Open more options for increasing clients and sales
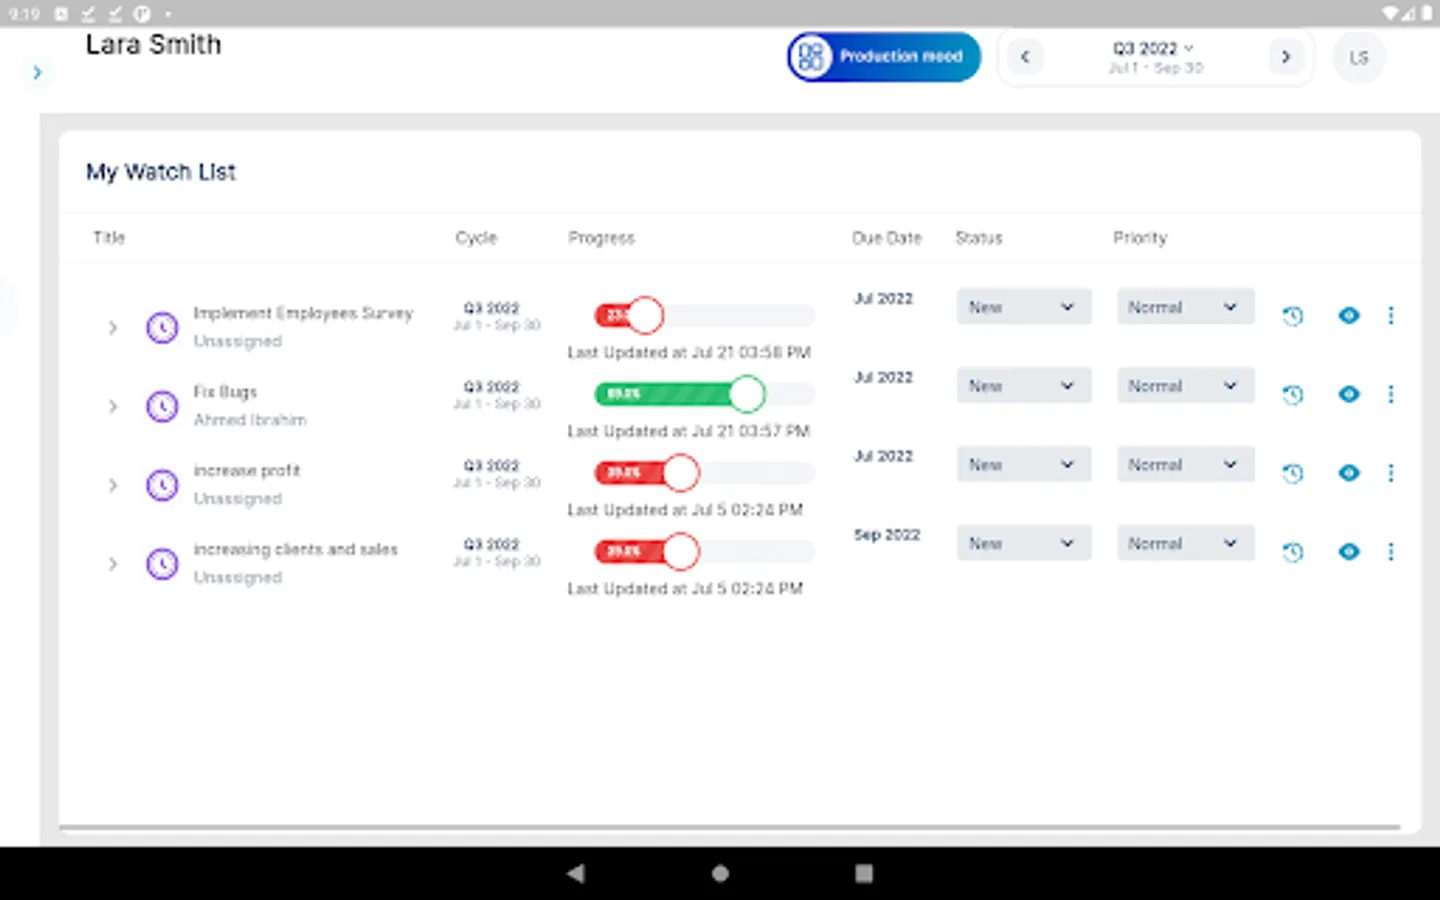This screenshot has width=1440, height=900. pyautogui.click(x=1391, y=552)
